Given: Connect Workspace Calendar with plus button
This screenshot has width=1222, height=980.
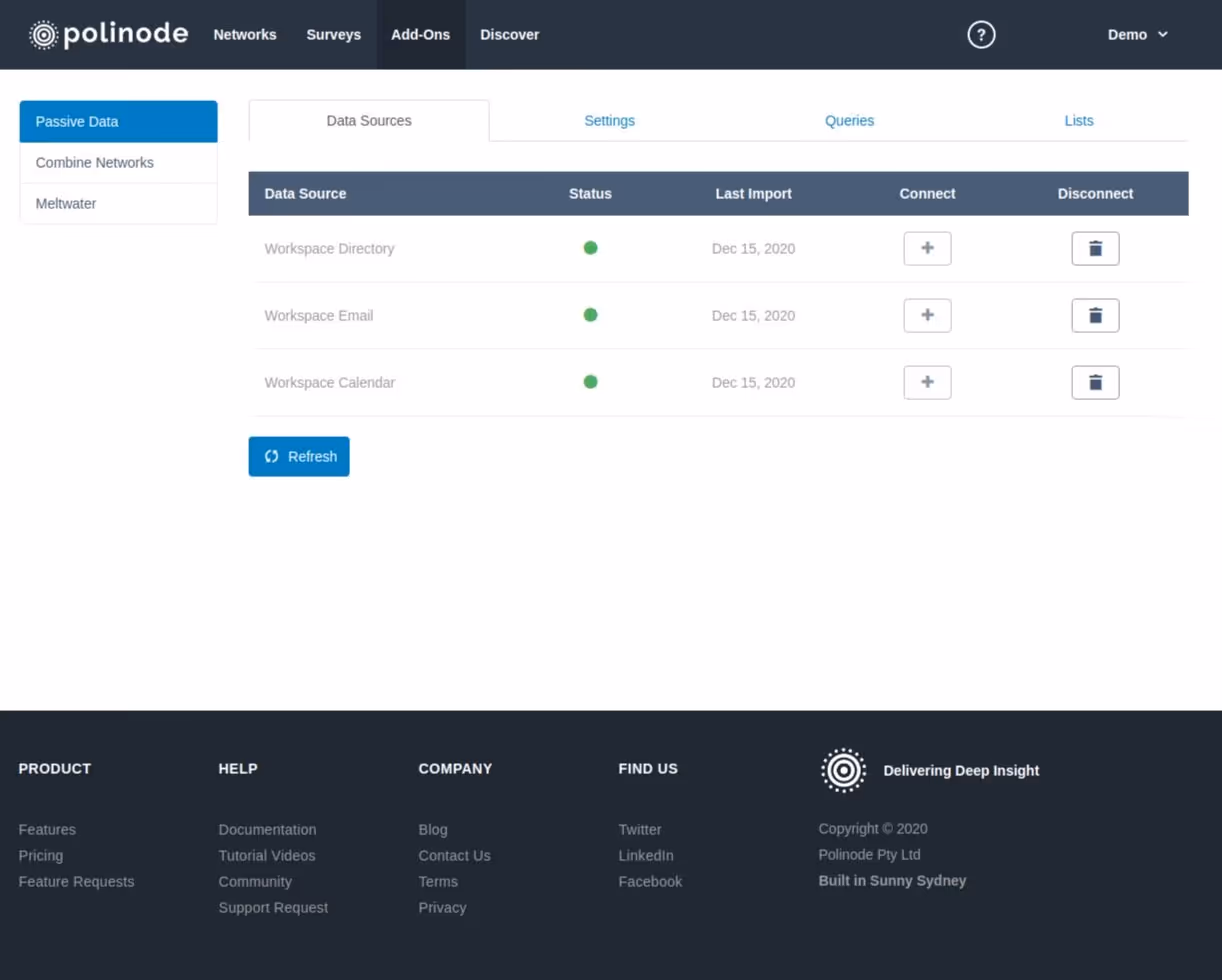Looking at the screenshot, I should (x=927, y=382).
